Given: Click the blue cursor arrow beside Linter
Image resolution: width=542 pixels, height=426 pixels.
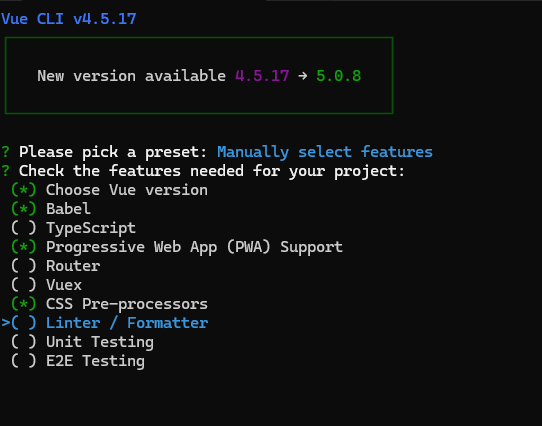Looking at the screenshot, I should point(6,323).
